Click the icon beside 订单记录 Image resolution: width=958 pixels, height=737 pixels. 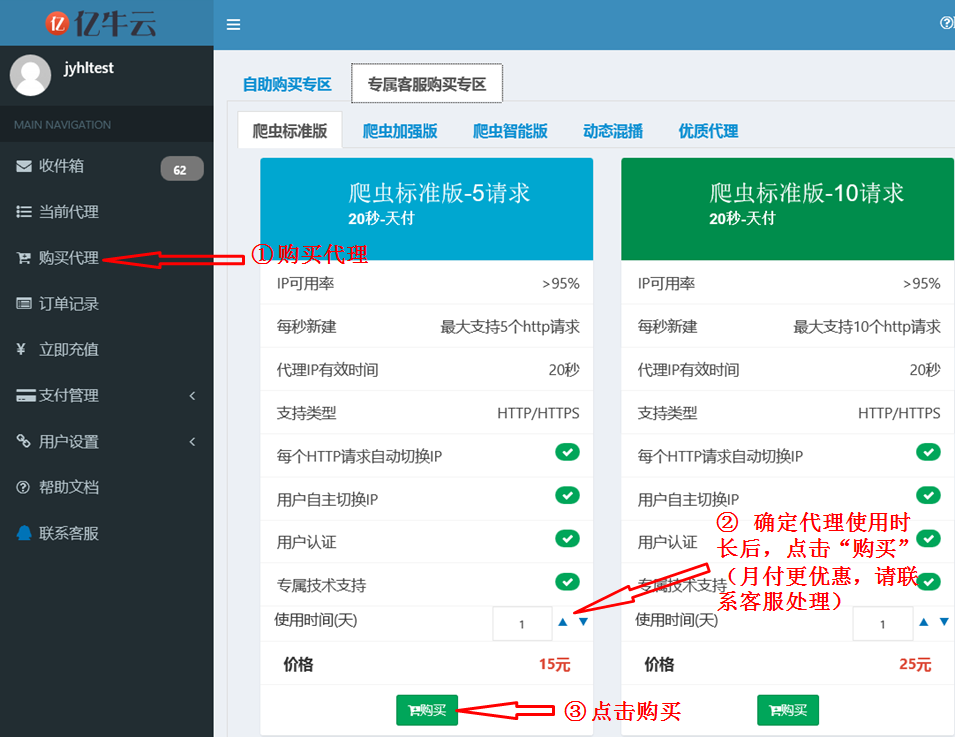[x=24, y=304]
